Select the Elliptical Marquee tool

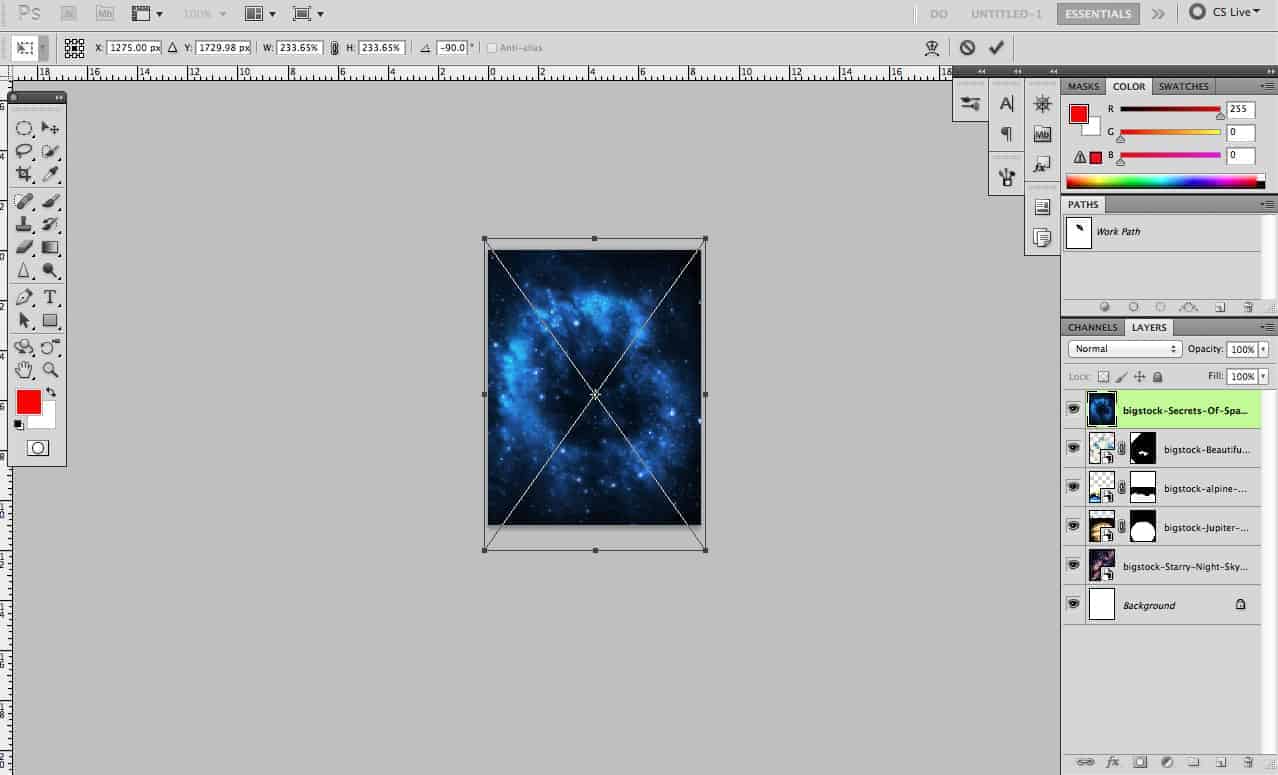(24, 129)
